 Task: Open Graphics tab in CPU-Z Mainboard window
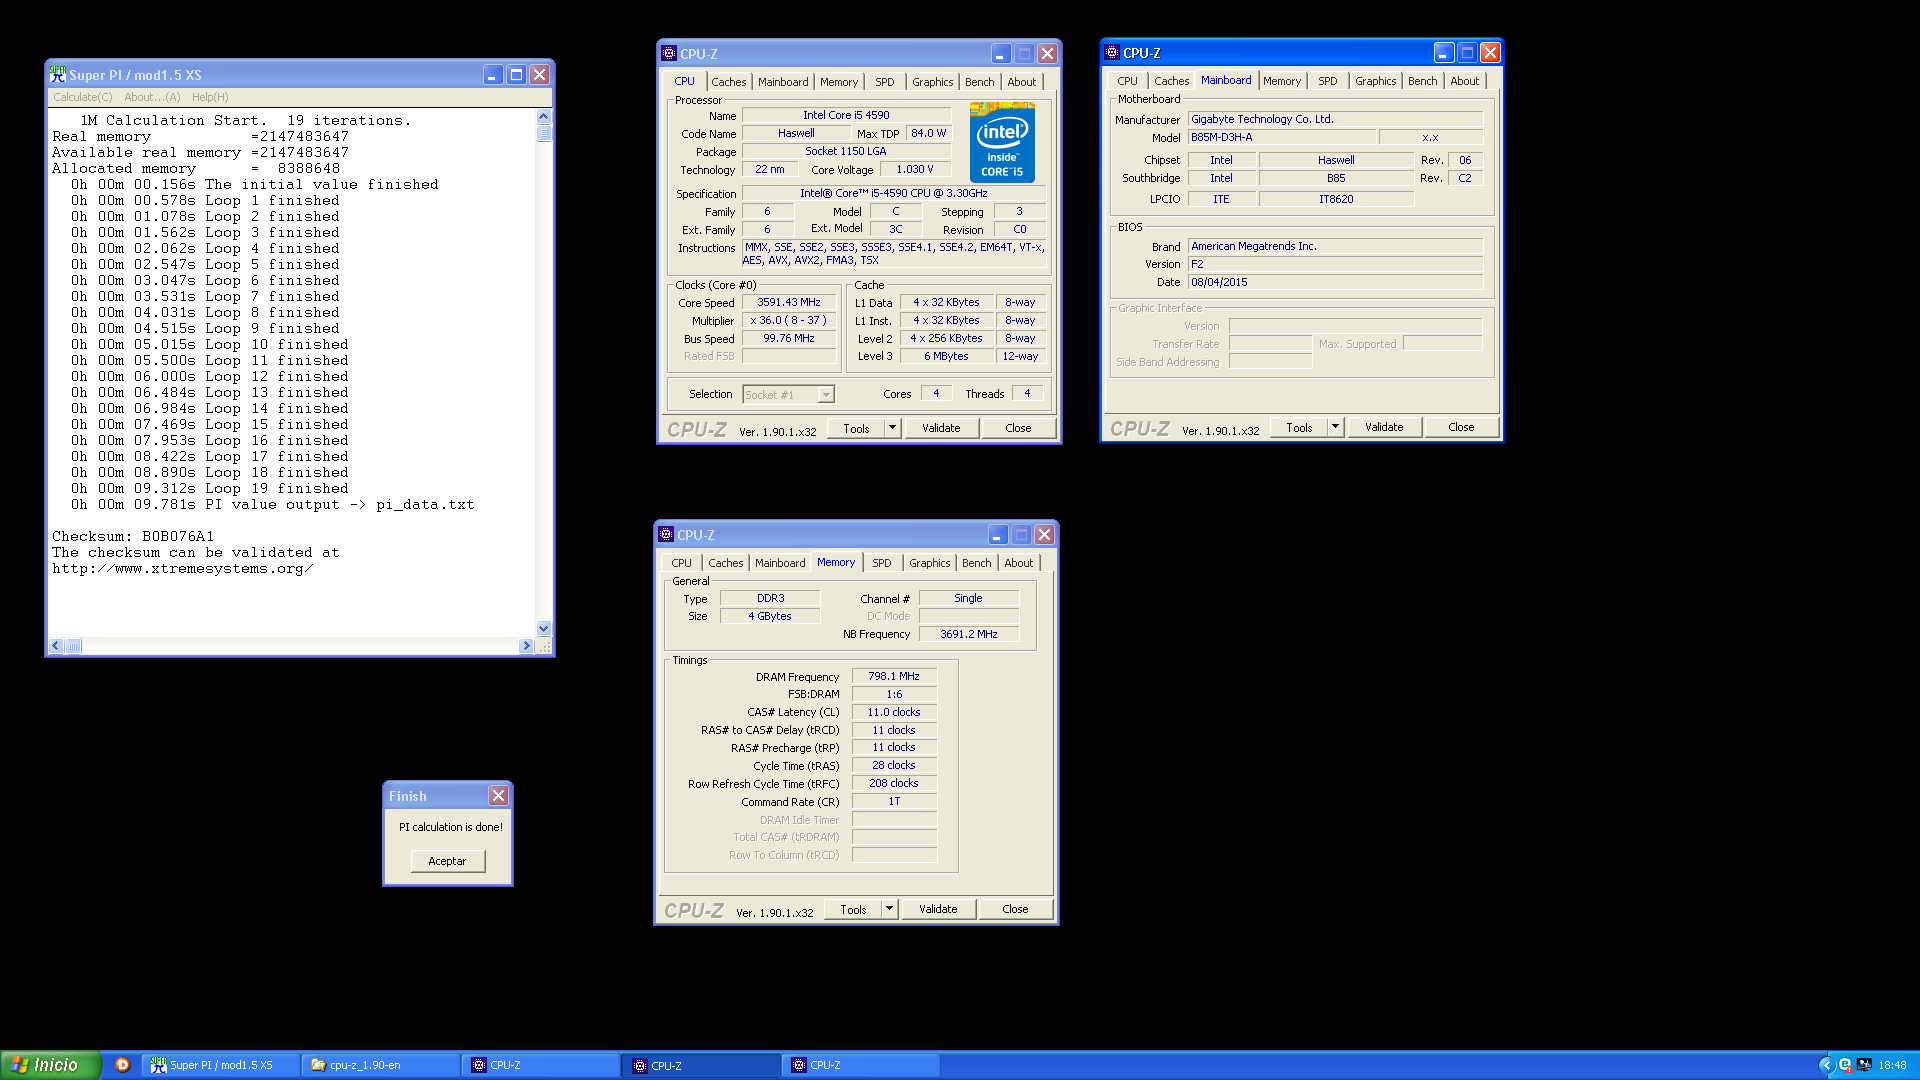click(x=1375, y=81)
